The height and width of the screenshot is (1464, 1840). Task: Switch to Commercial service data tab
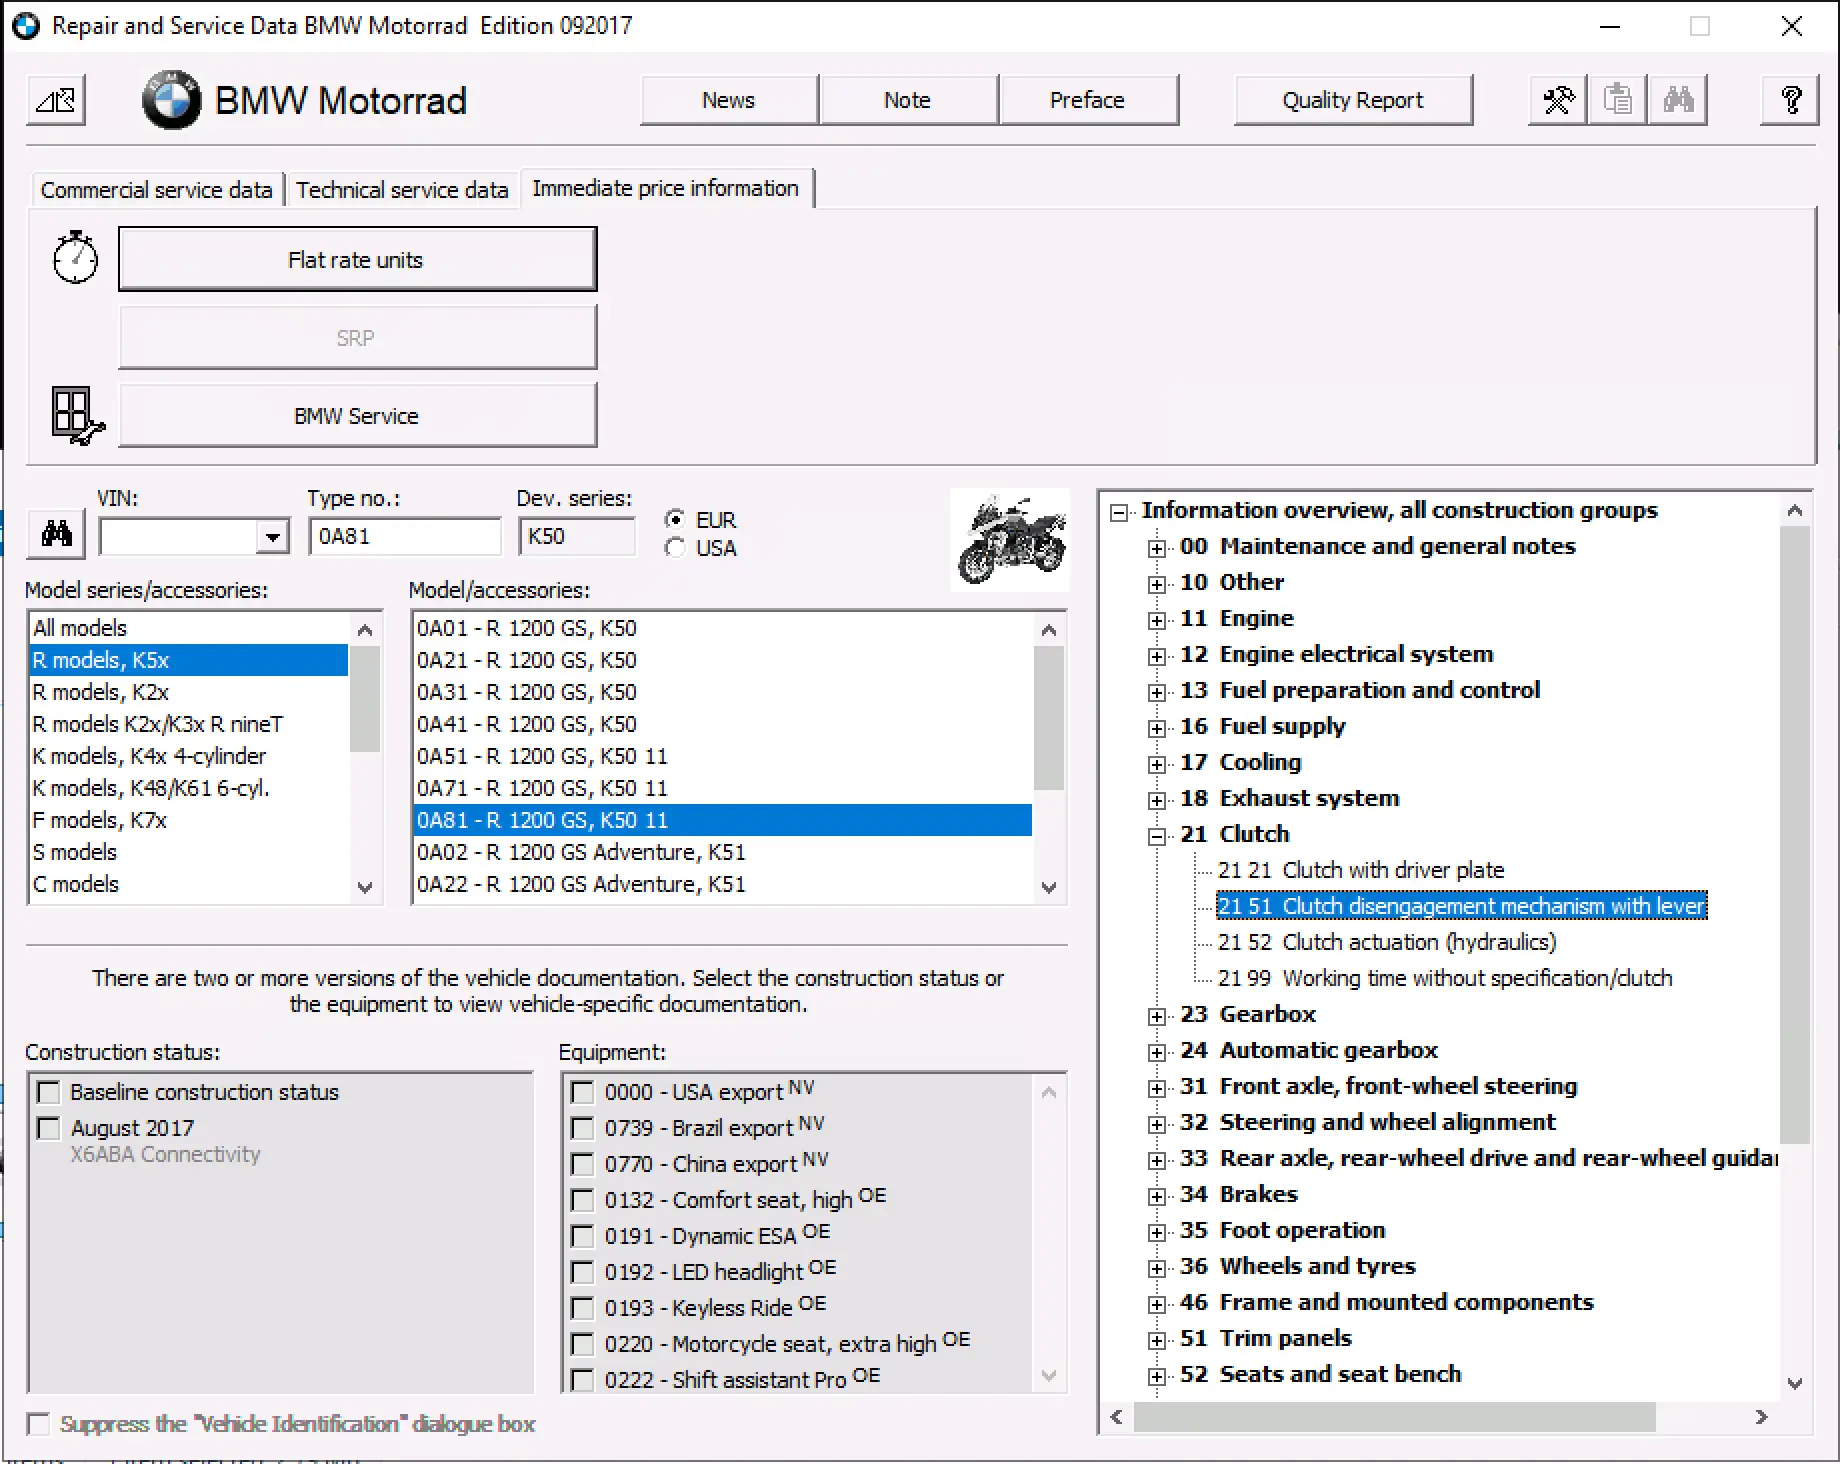click(x=156, y=190)
